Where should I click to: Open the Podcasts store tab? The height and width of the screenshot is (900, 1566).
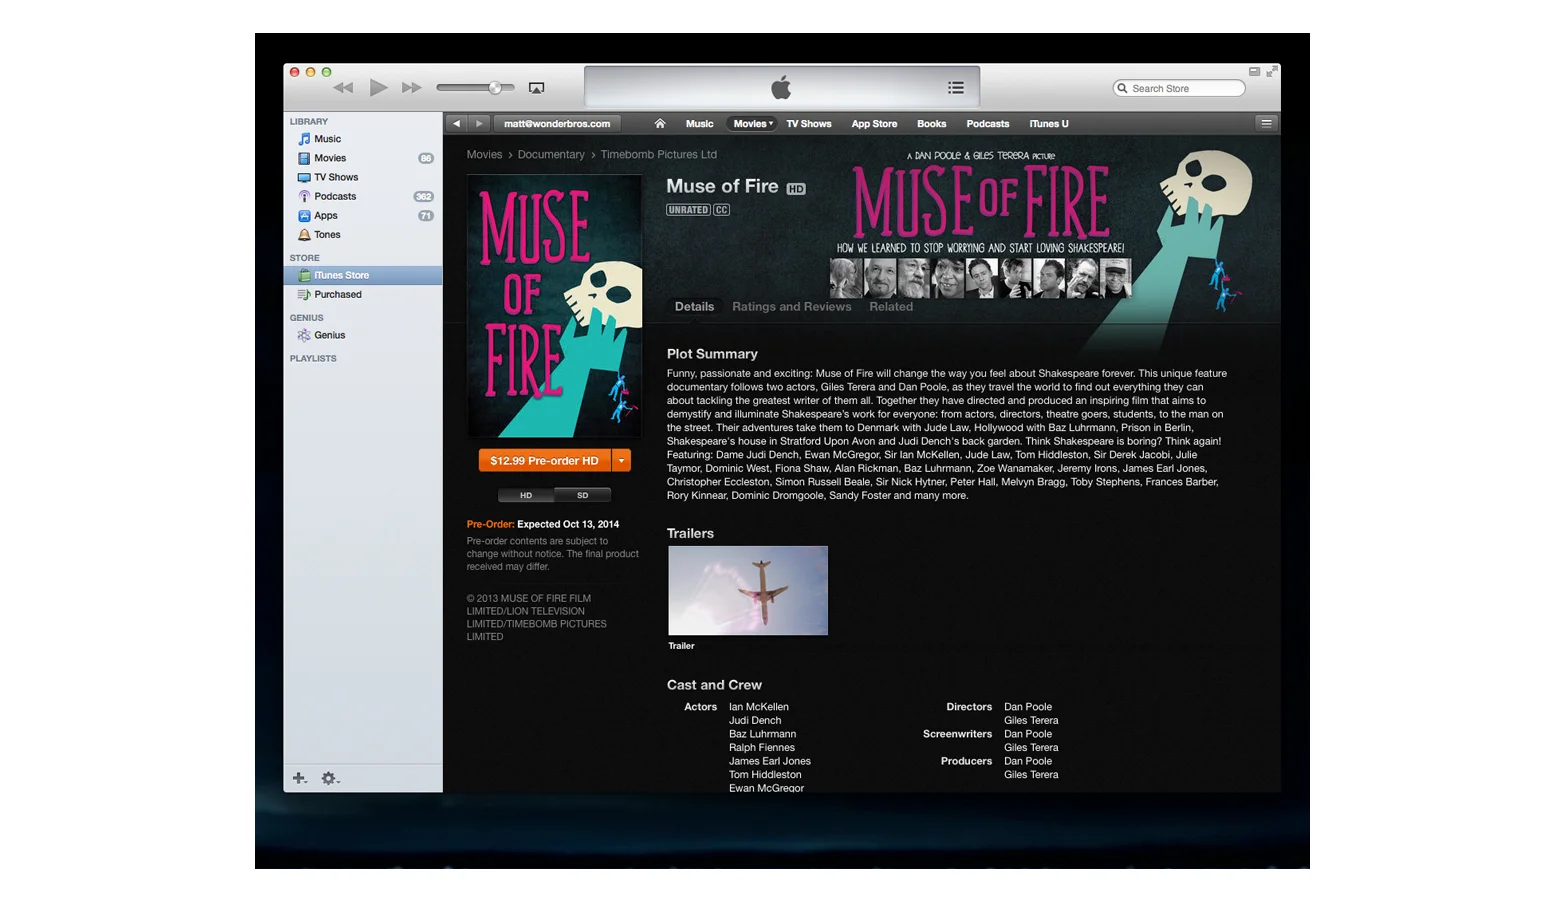pos(987,124)
